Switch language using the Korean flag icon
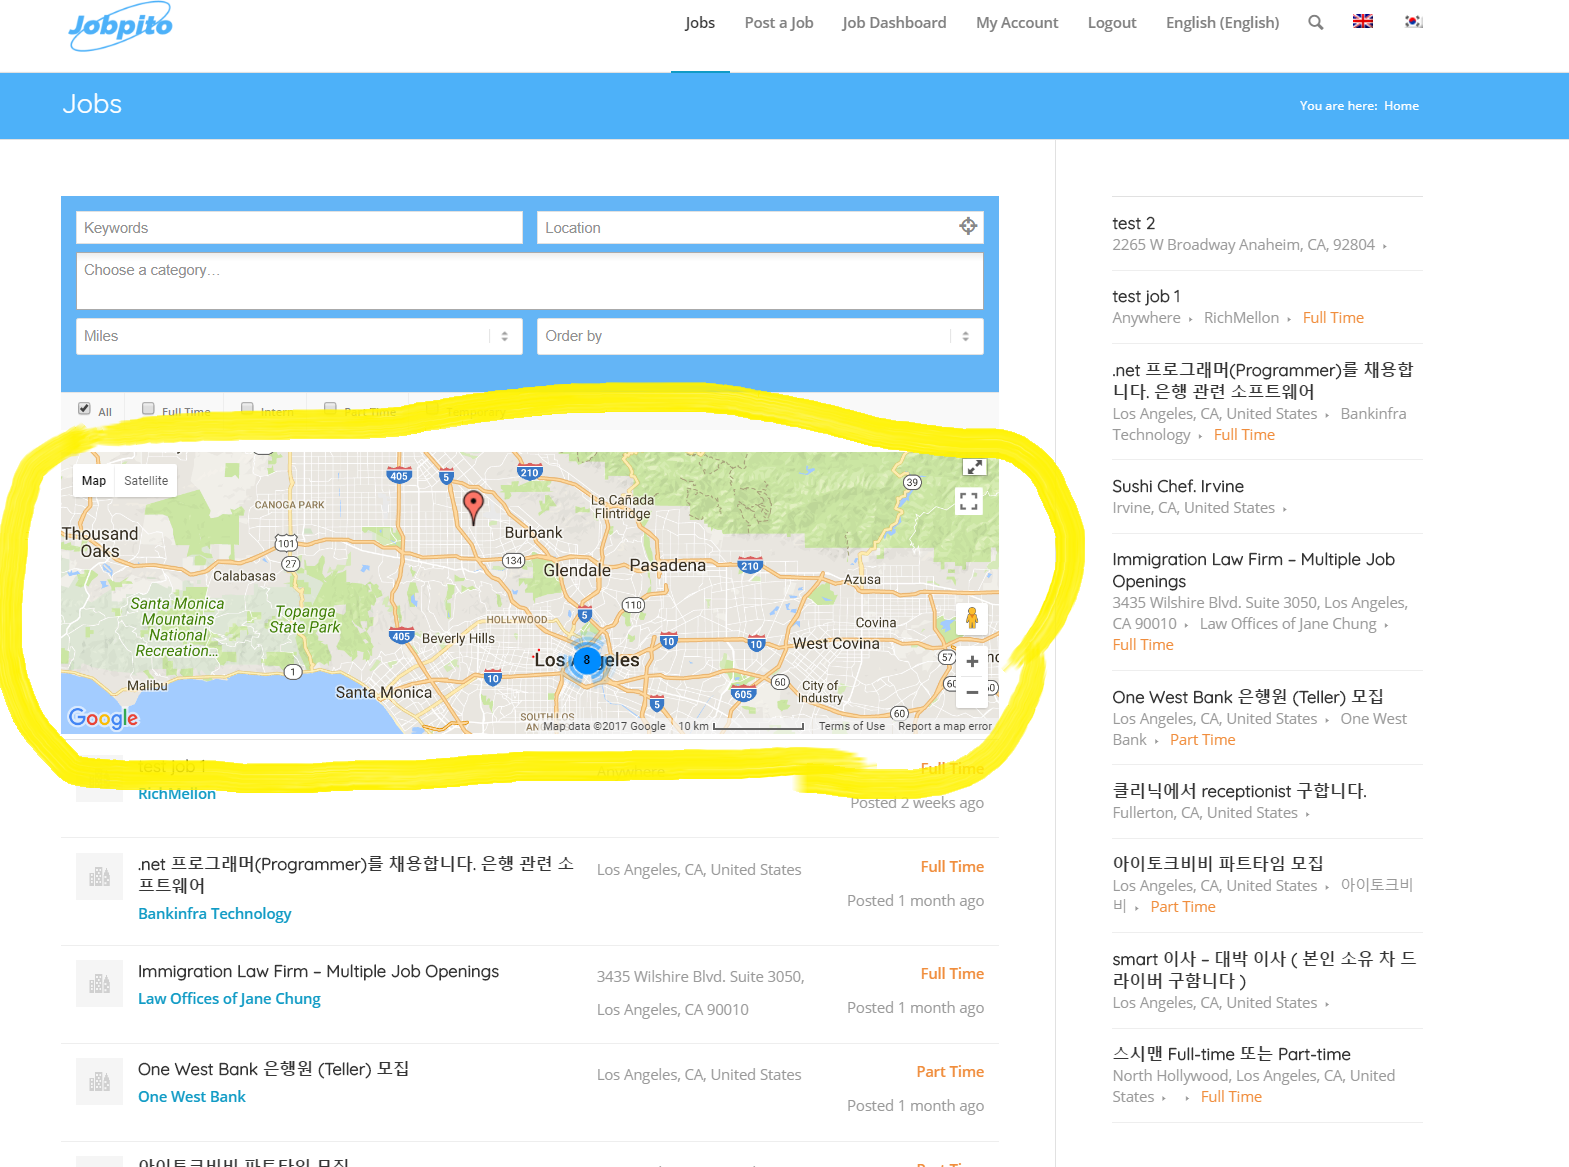 coord(1413,21)
